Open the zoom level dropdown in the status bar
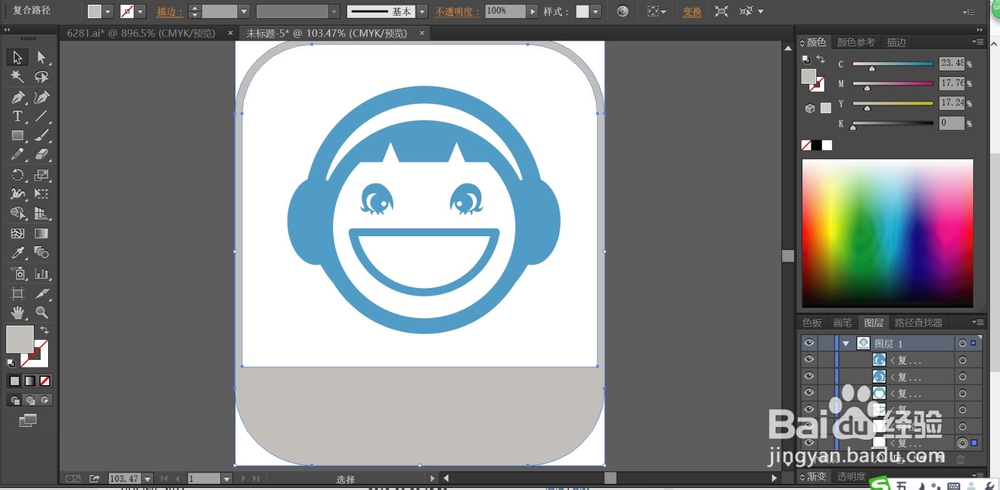 click(x=147, y=479)
